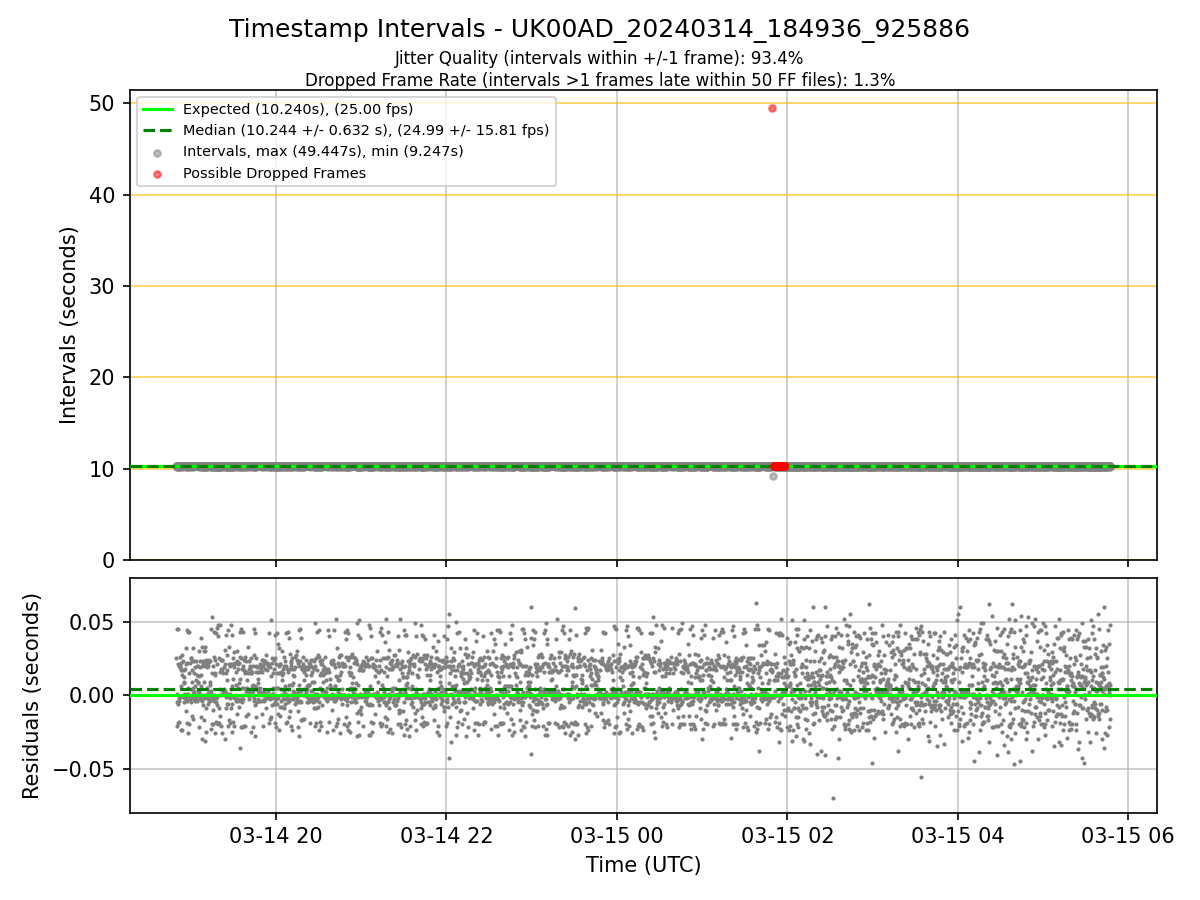Viewport: 1200px width, 900px height.
Task: Click the red dot marker in the legend
Action: (x=158, y=173)
